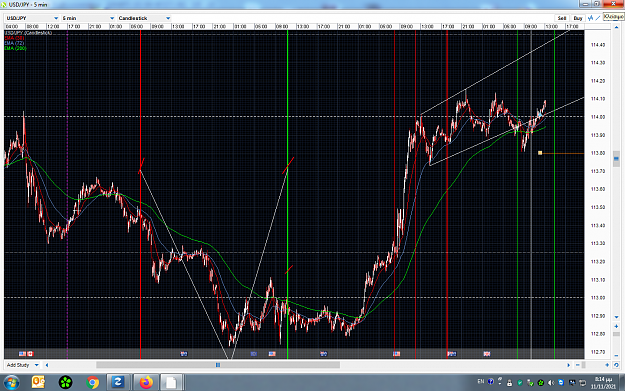Screen dimensions: 625x391
Task: Open the blank document taskbar app
Action: coord(171,382)
